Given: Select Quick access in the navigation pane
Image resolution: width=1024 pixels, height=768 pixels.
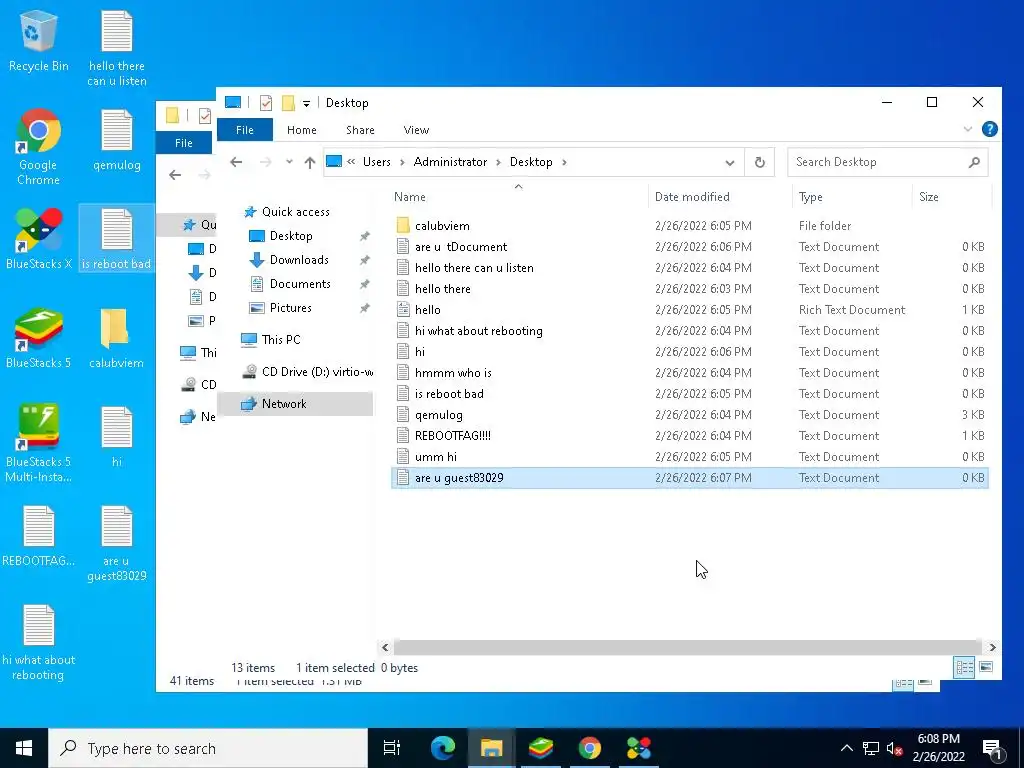Looking at the screenshot, I should tap(287, 212).
